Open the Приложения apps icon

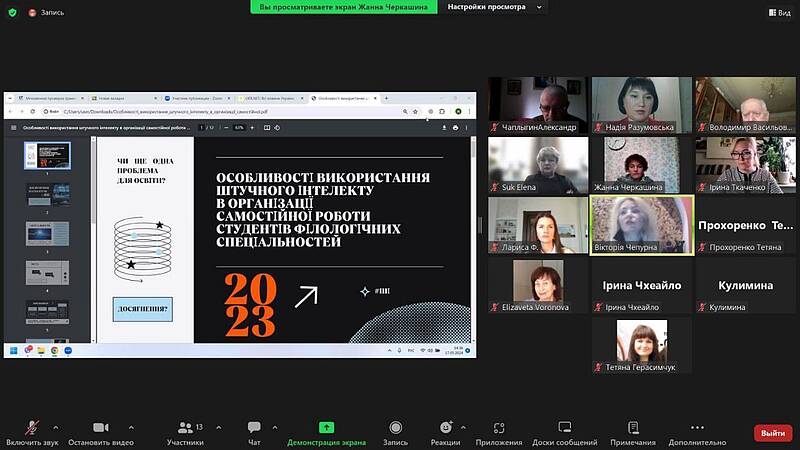tap(498, 428)
